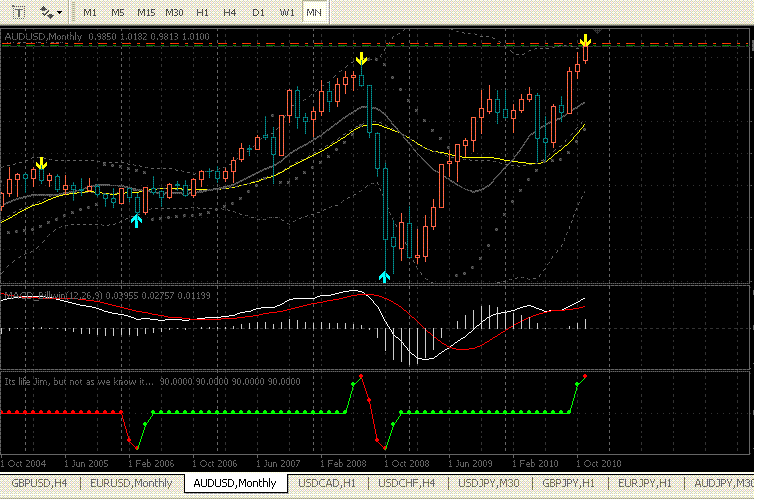
Task: Open the arrows tool dropdown arrow
Action: (60, 13)
